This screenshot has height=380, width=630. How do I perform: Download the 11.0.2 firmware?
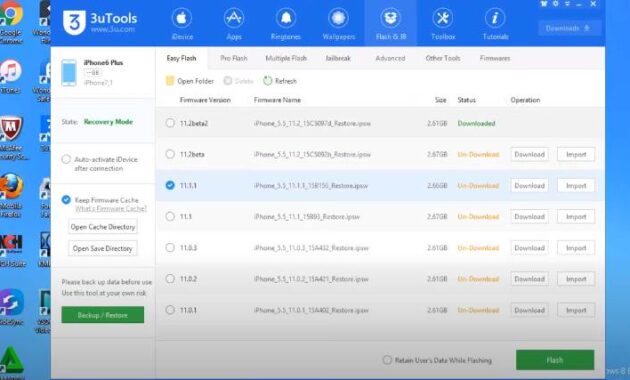[530, 279]
